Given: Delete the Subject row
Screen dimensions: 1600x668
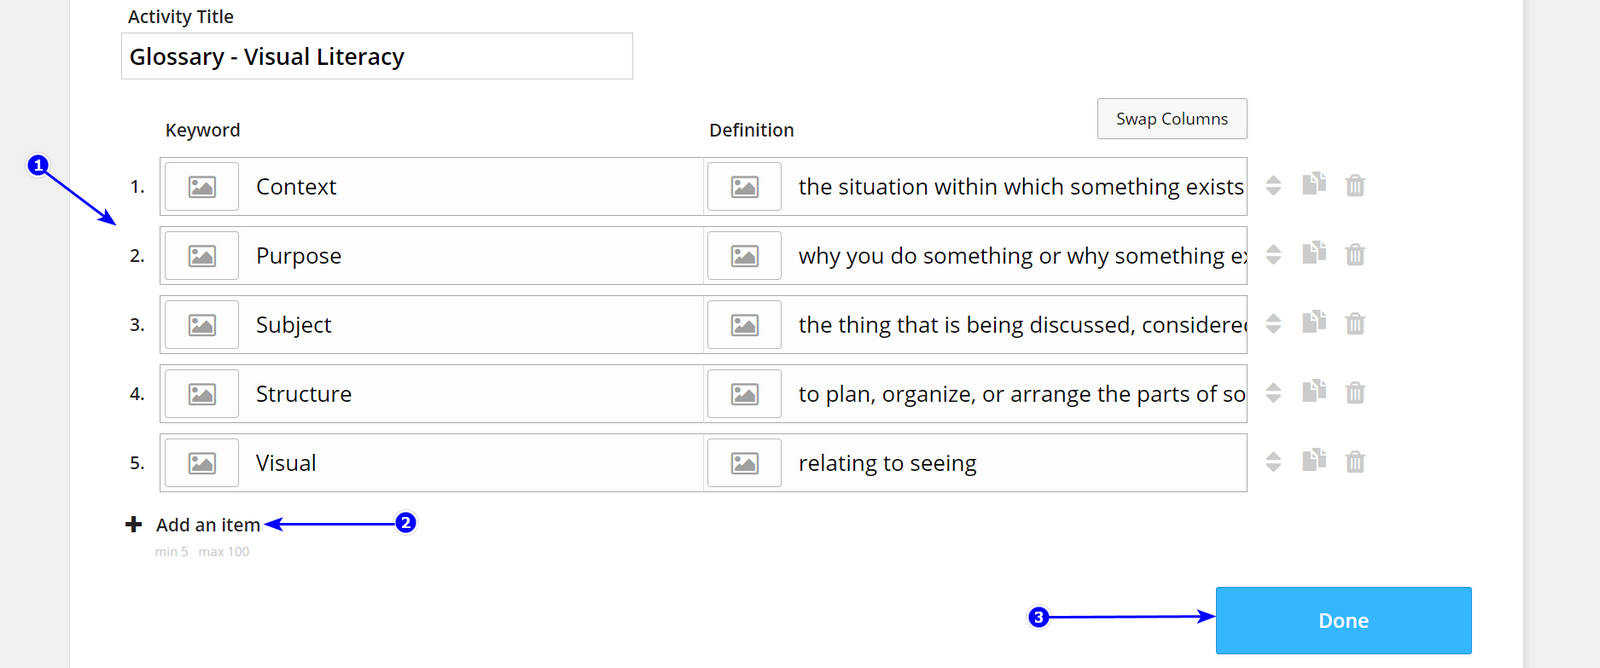Looking at the screenshot, I should pyautogui.click(x=1355, y=323).
